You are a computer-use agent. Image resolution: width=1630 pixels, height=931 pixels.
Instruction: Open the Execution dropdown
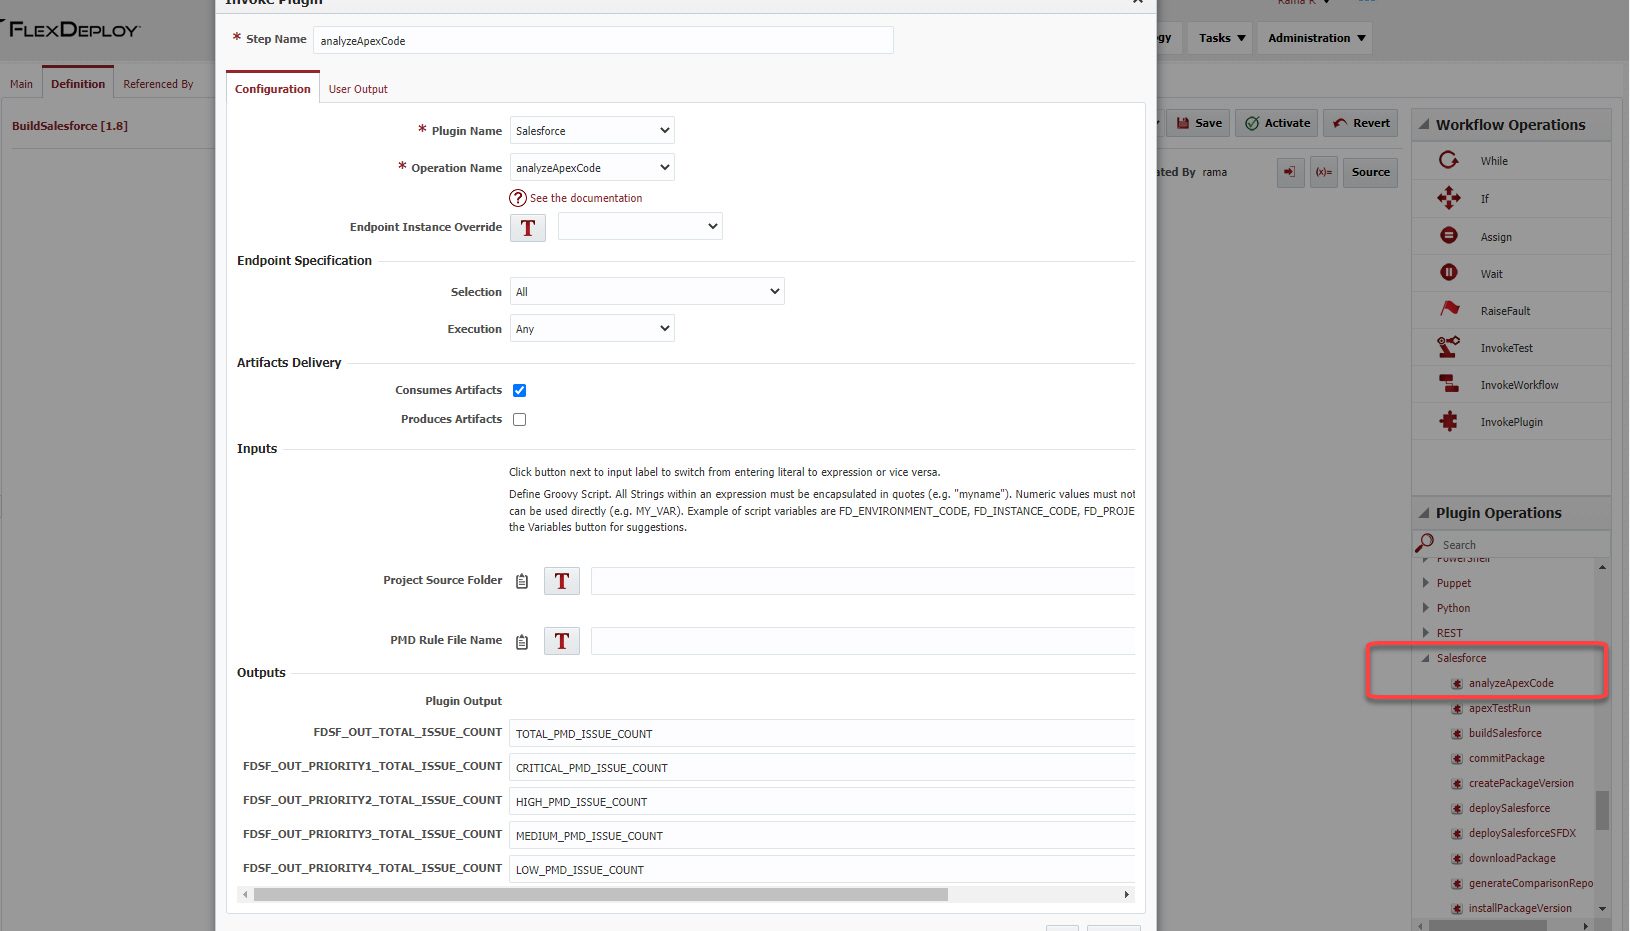click(x=592, y=328)
